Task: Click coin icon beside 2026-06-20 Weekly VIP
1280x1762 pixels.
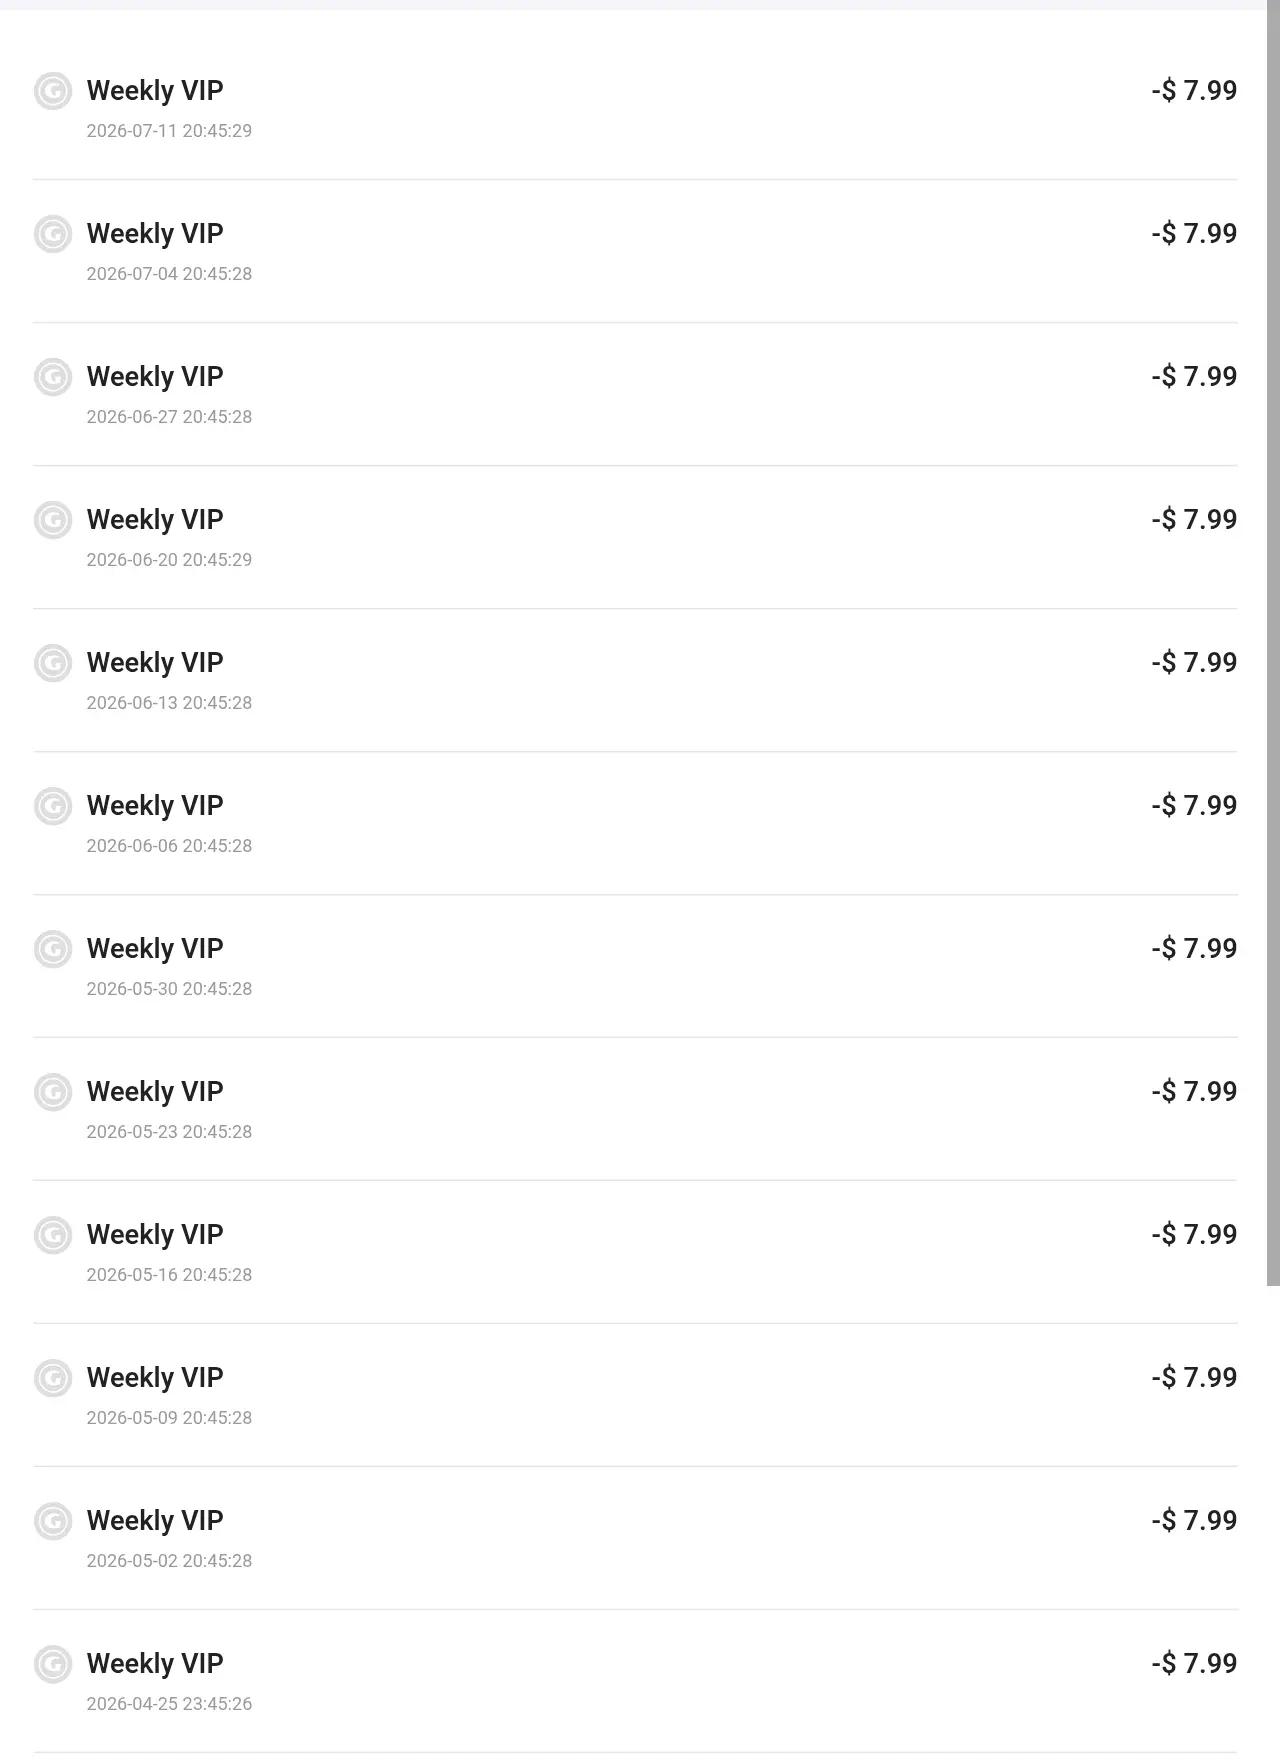Action: pyautogui.click(x=53, y=520)
